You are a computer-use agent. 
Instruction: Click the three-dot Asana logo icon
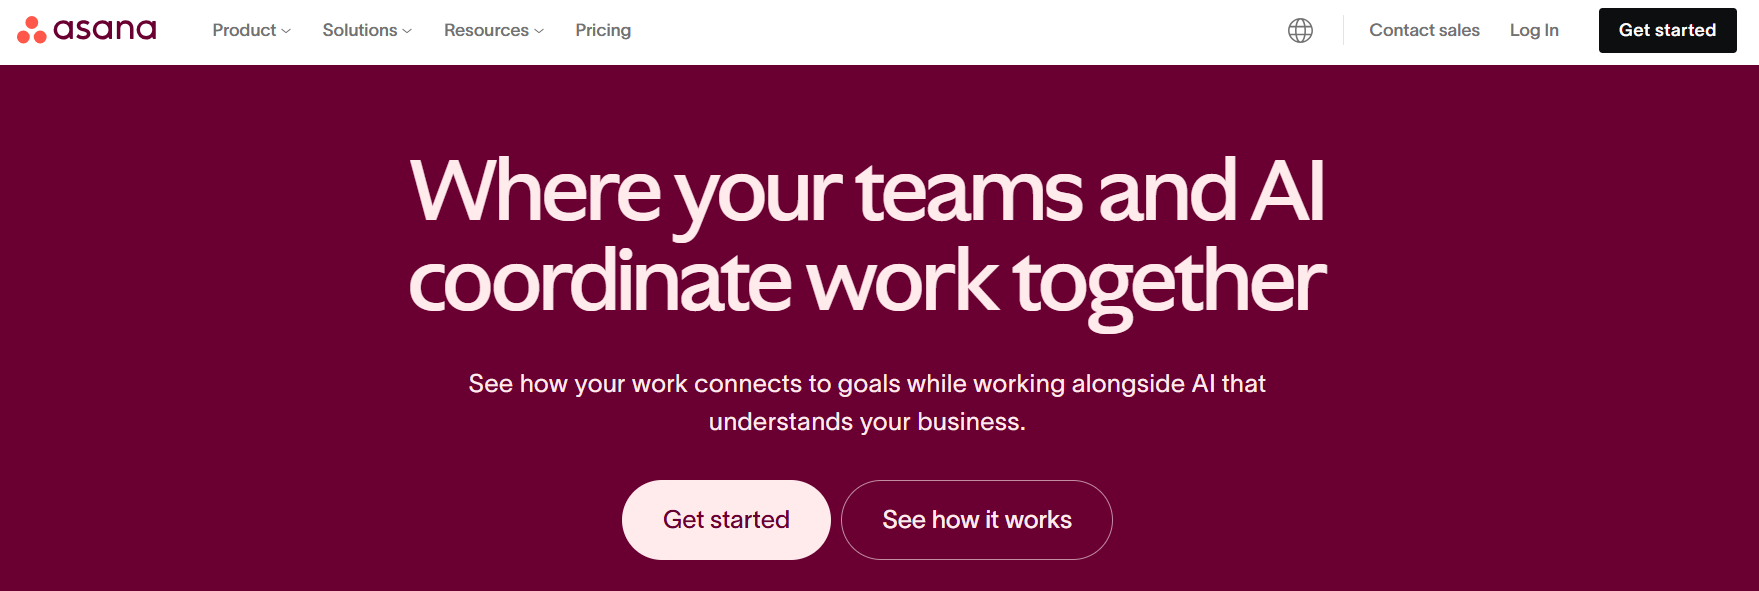pyautogui.click(x=32, y=30)
